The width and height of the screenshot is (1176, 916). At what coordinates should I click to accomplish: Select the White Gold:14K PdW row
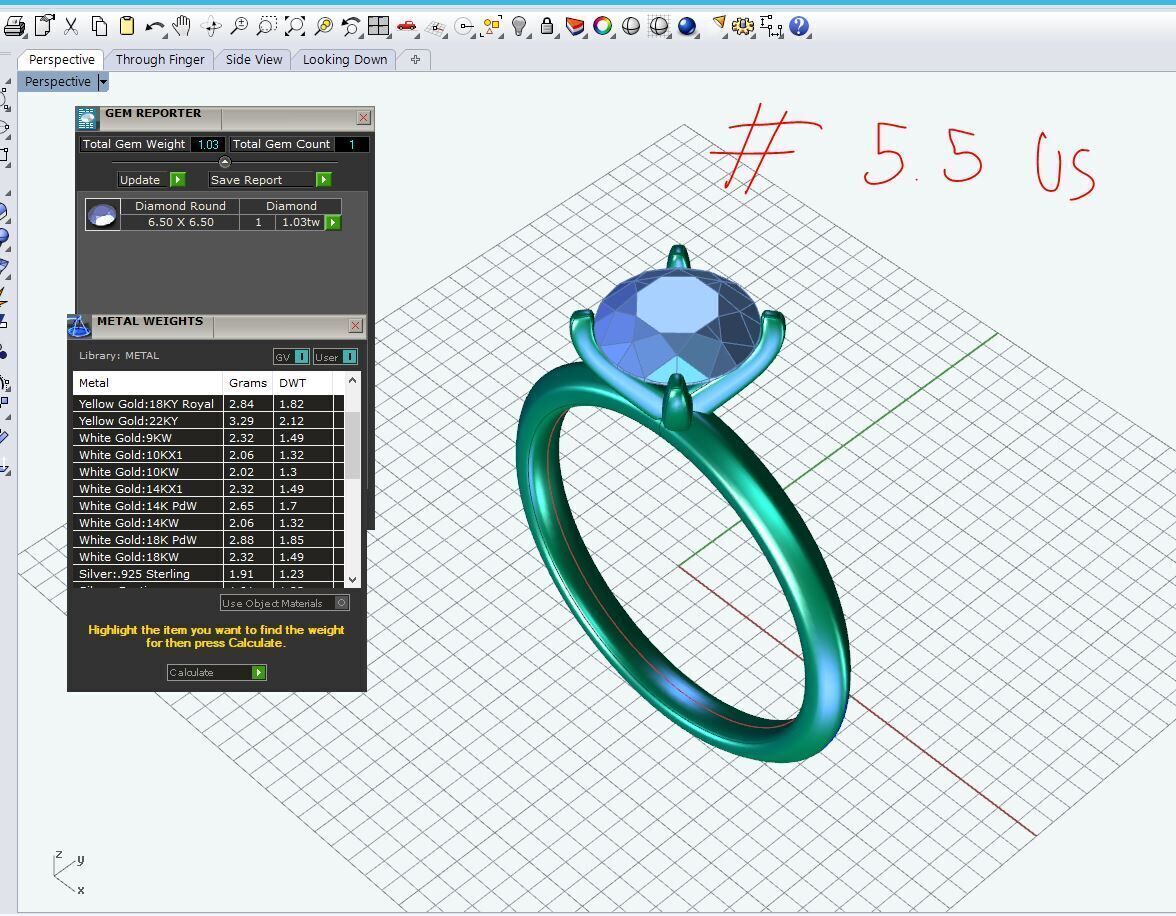pyautogui.click(x=208, y=506)
